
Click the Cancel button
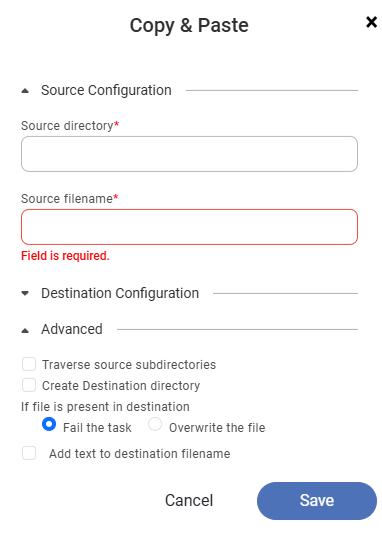189,501
